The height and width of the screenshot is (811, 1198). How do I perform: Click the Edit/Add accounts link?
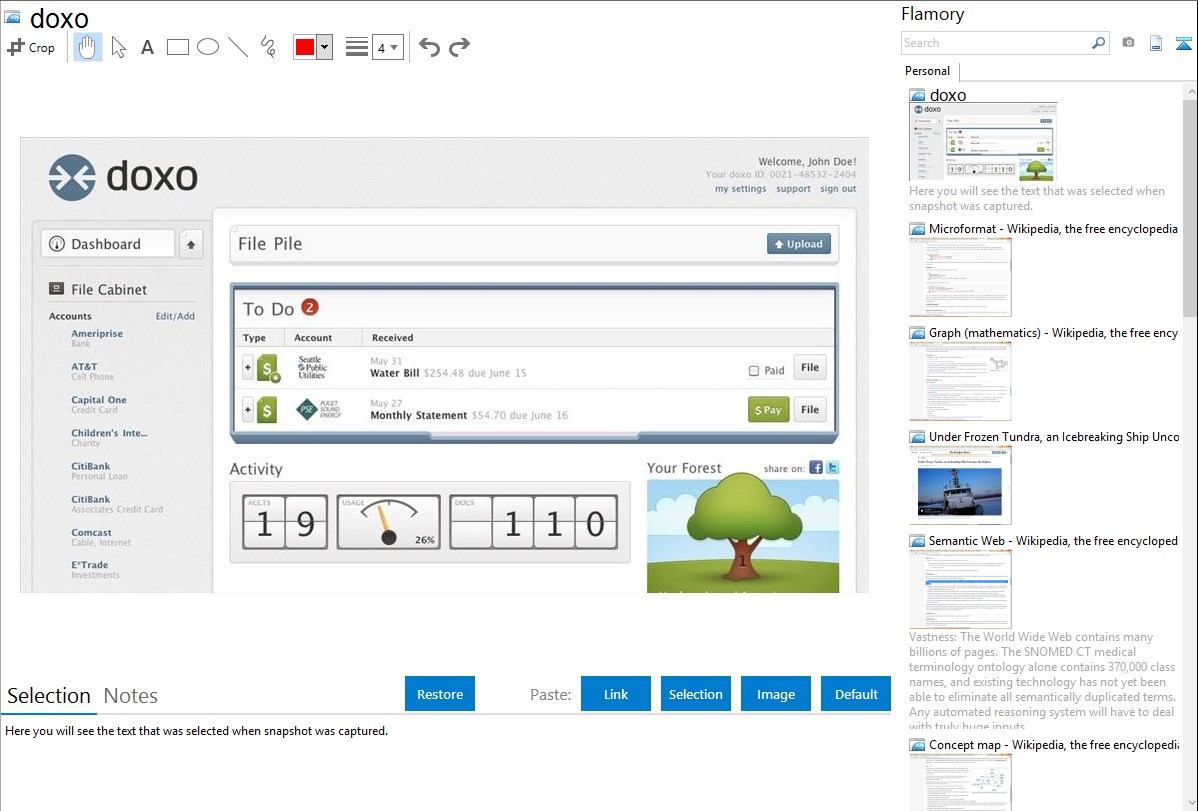[175, 316]
